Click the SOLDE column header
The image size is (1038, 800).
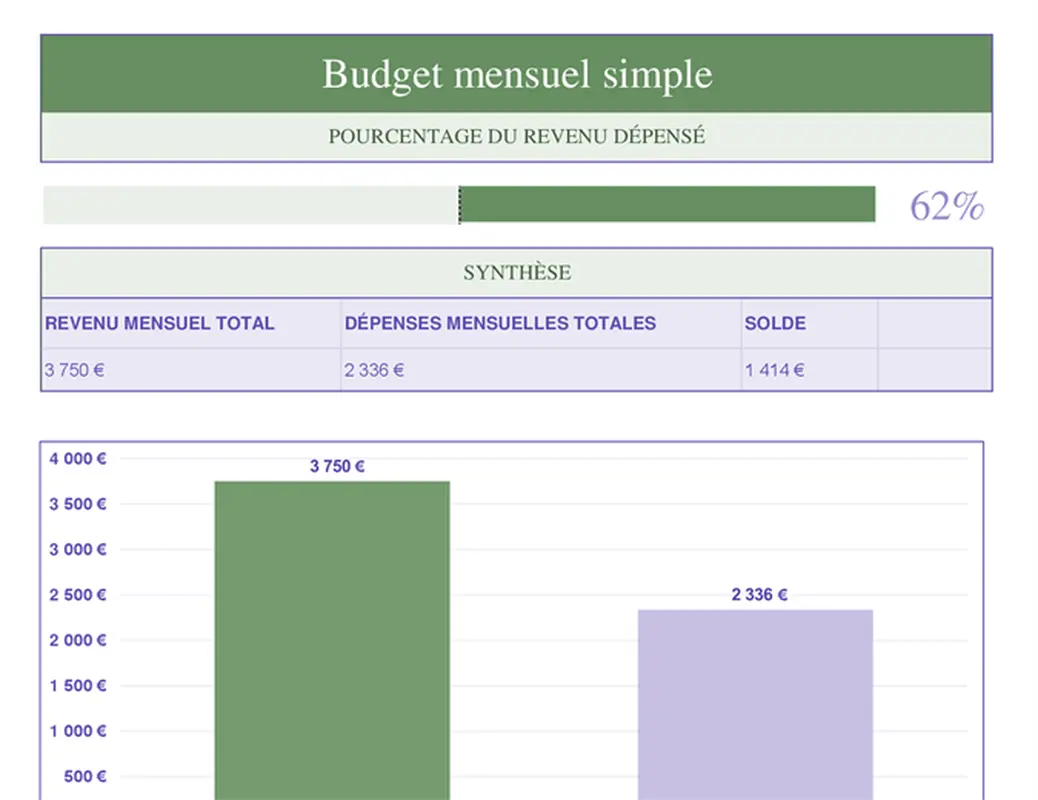tap(775, 323)
